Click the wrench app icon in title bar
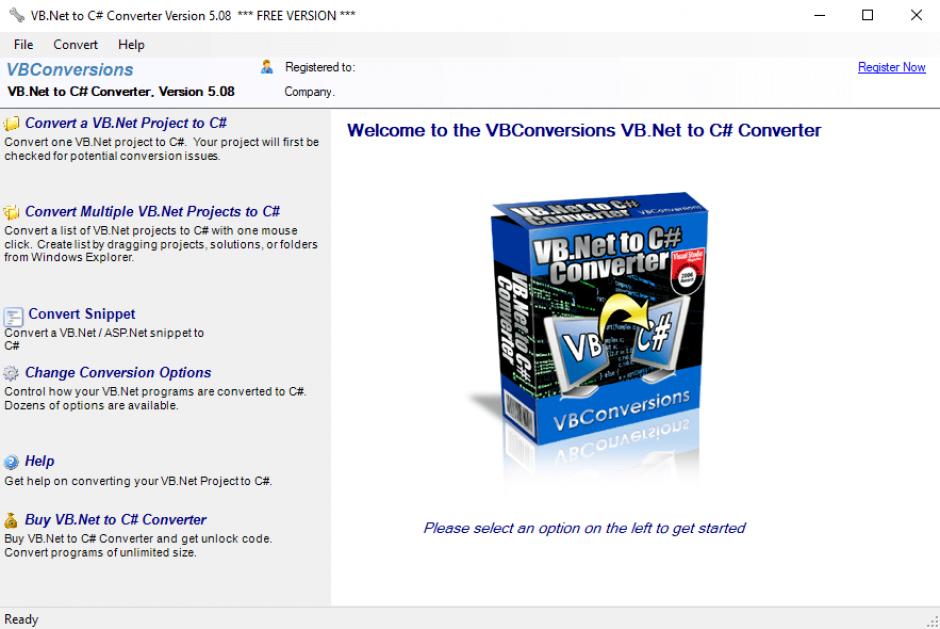This screenshot has height=629, width=940. [17, 15]
